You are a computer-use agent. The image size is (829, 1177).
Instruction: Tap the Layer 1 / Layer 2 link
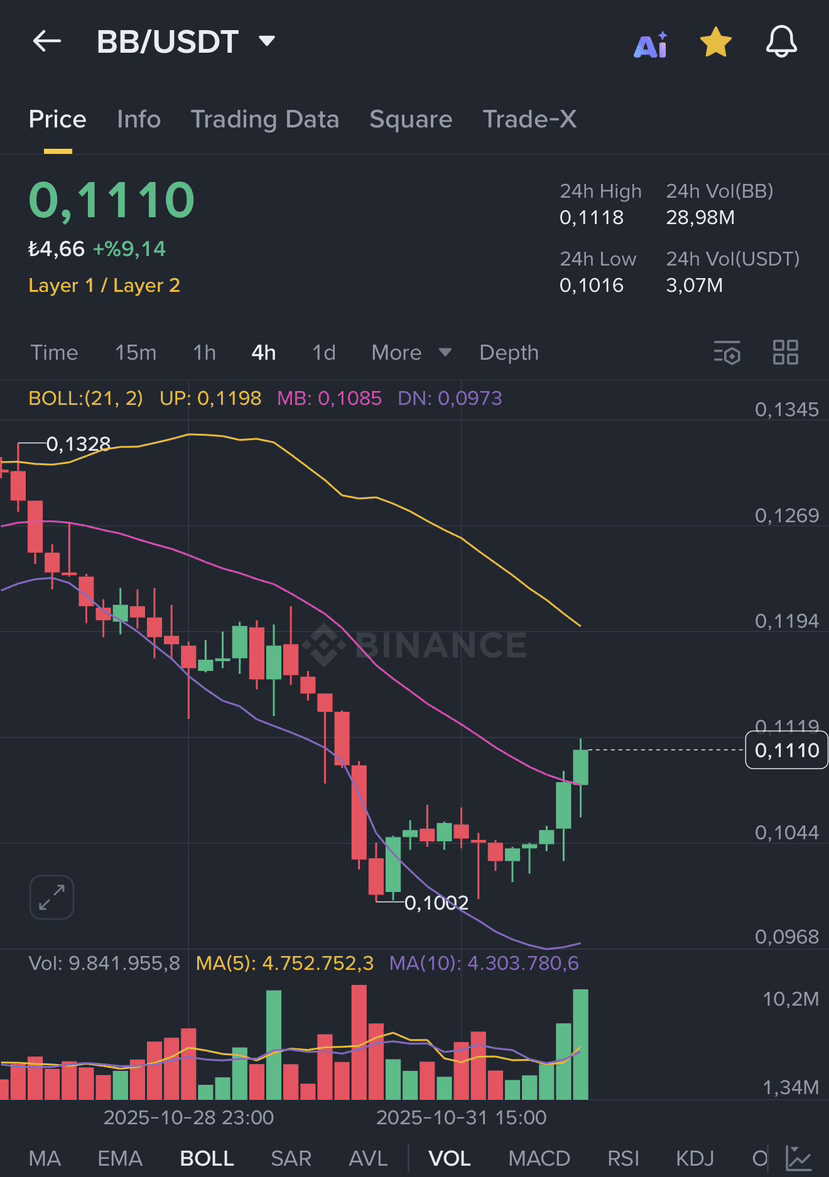tap(104, 285)
